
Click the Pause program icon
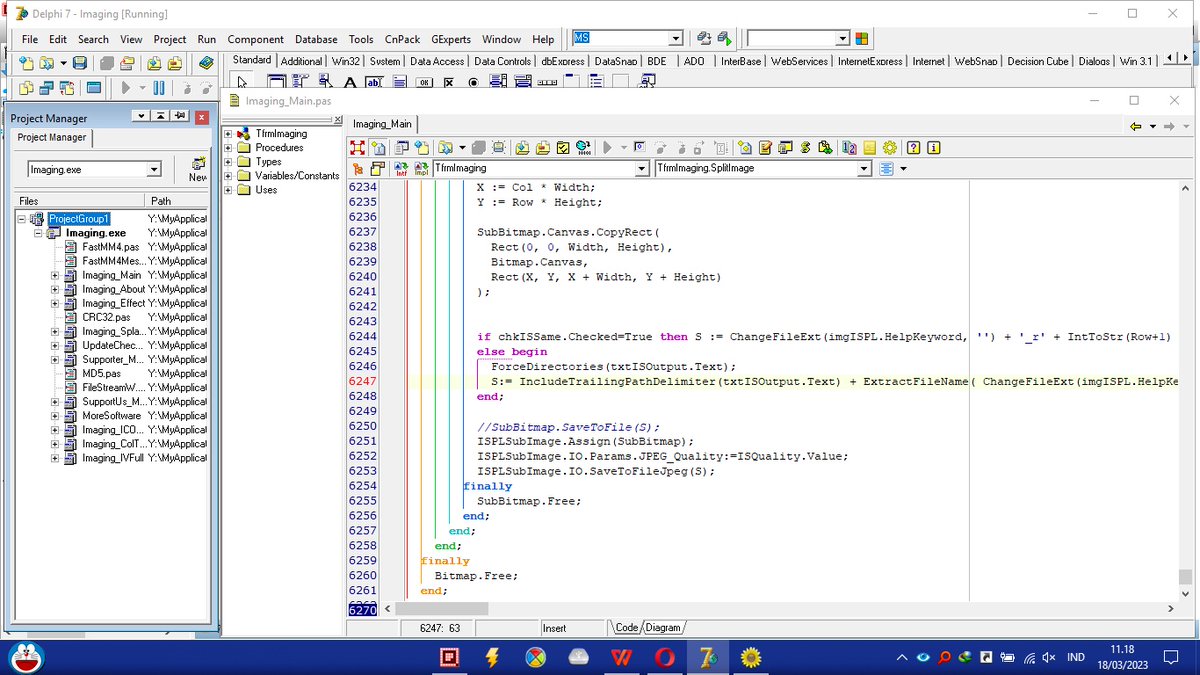pos(159,88)
